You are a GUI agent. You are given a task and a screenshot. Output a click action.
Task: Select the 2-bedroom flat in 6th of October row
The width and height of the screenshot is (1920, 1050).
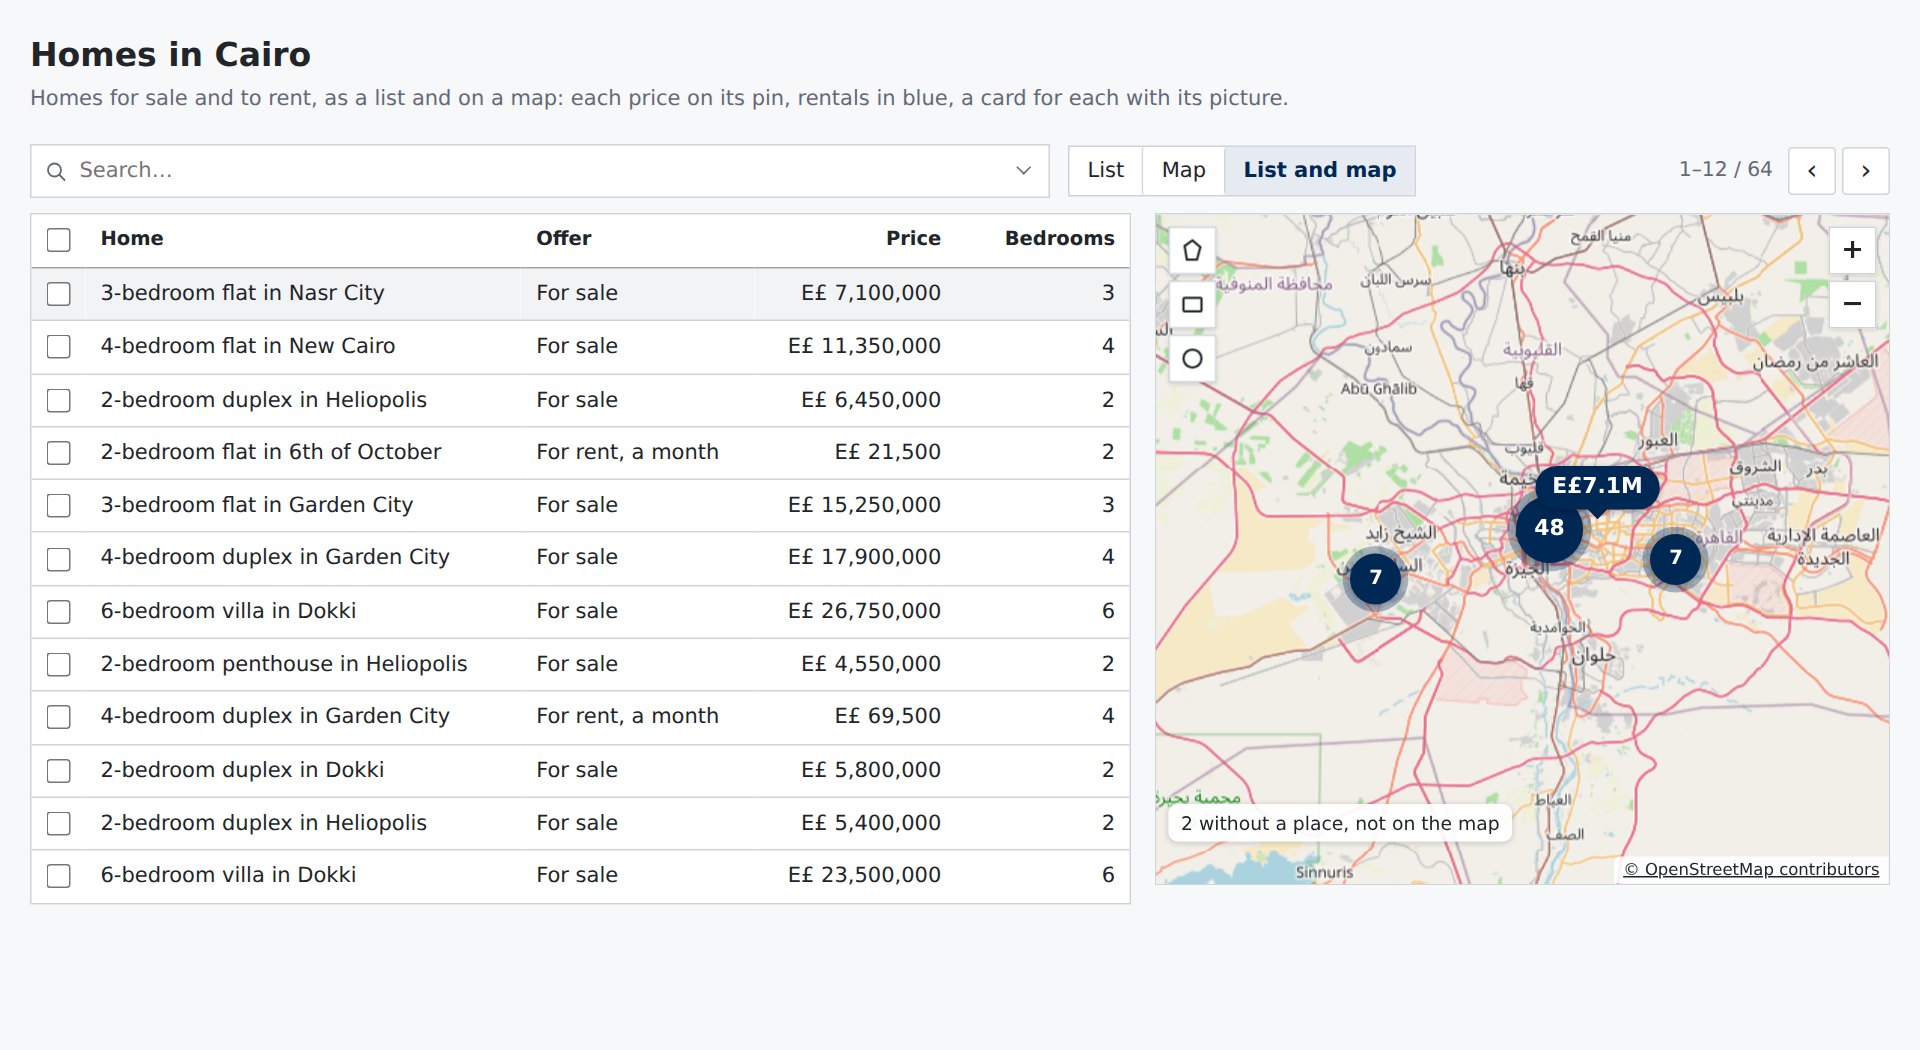(x=59, y=453)
